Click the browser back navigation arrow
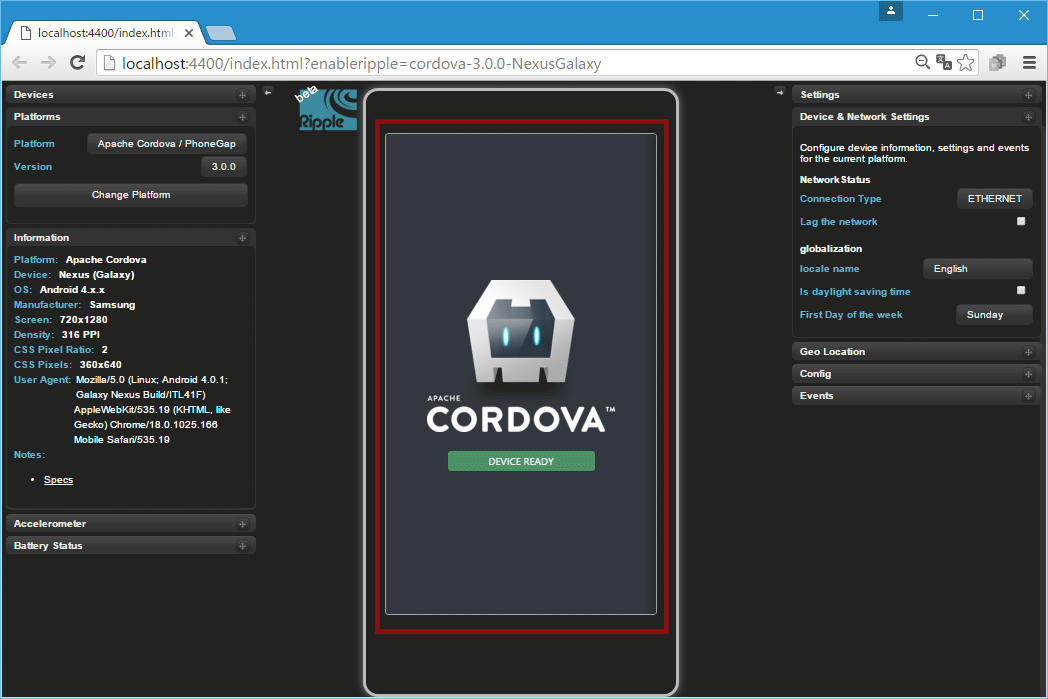Image resolution: width=1048 pixels, height=699 pixels. click(18, 62)
